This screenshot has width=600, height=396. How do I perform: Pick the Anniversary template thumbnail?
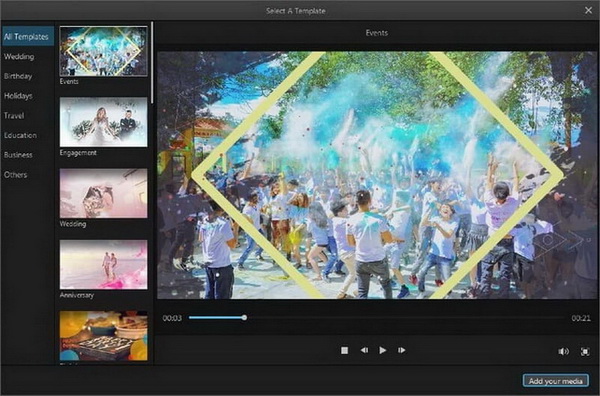(103, 264)
